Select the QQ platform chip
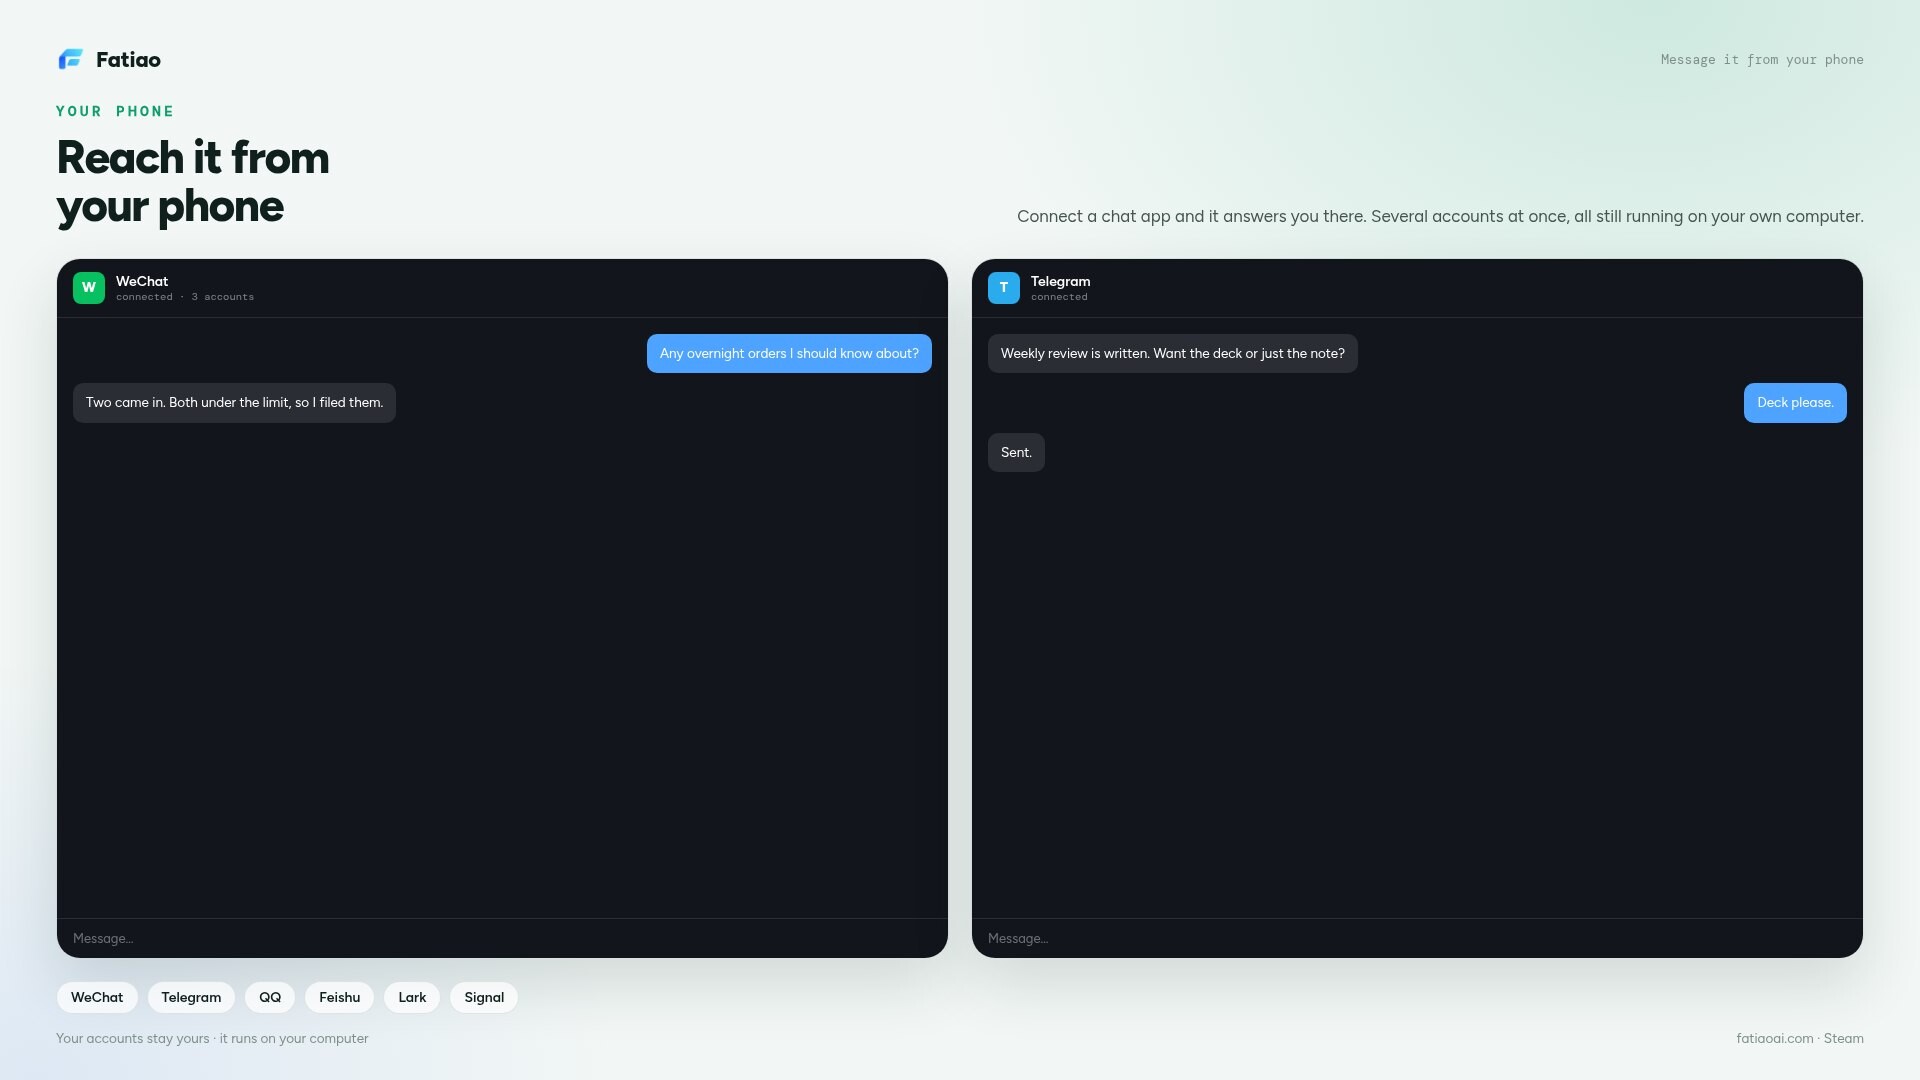The width and height of the screenshot is (1920, 1080). pyautogui.click(x=270, y=997)
